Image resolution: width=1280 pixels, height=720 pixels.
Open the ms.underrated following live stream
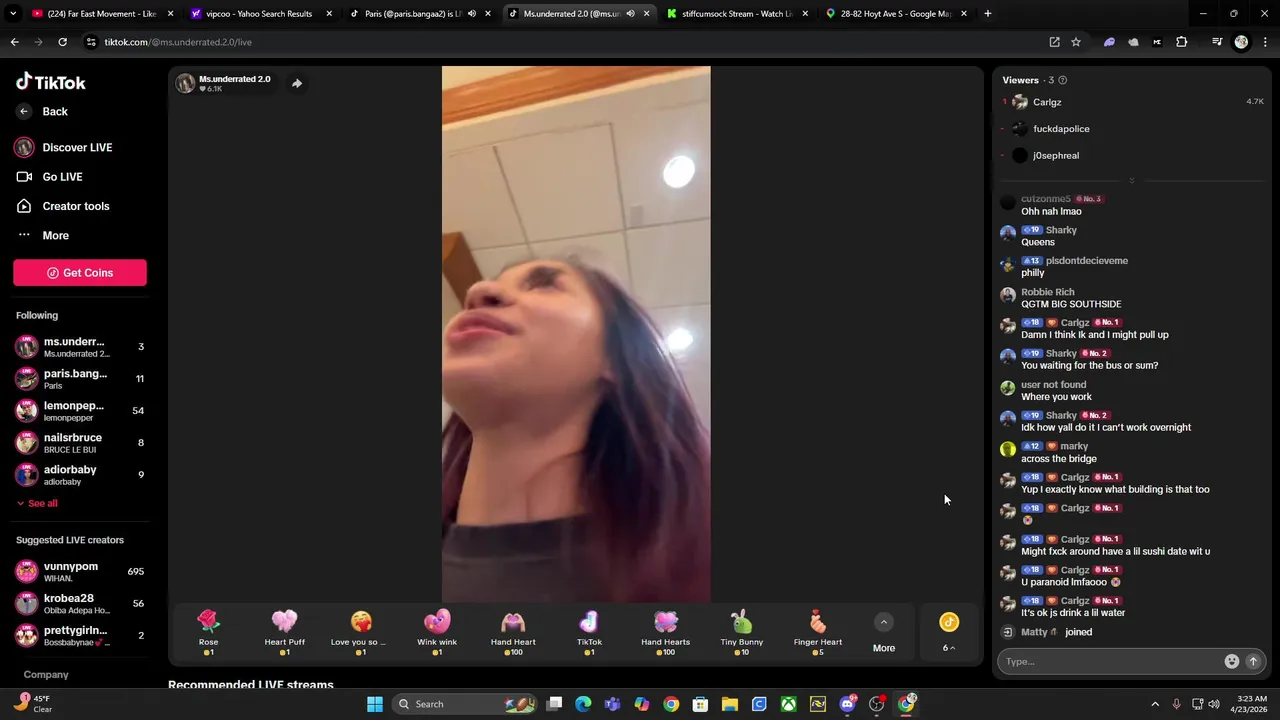pyautogui.click(x=80, y=347)
